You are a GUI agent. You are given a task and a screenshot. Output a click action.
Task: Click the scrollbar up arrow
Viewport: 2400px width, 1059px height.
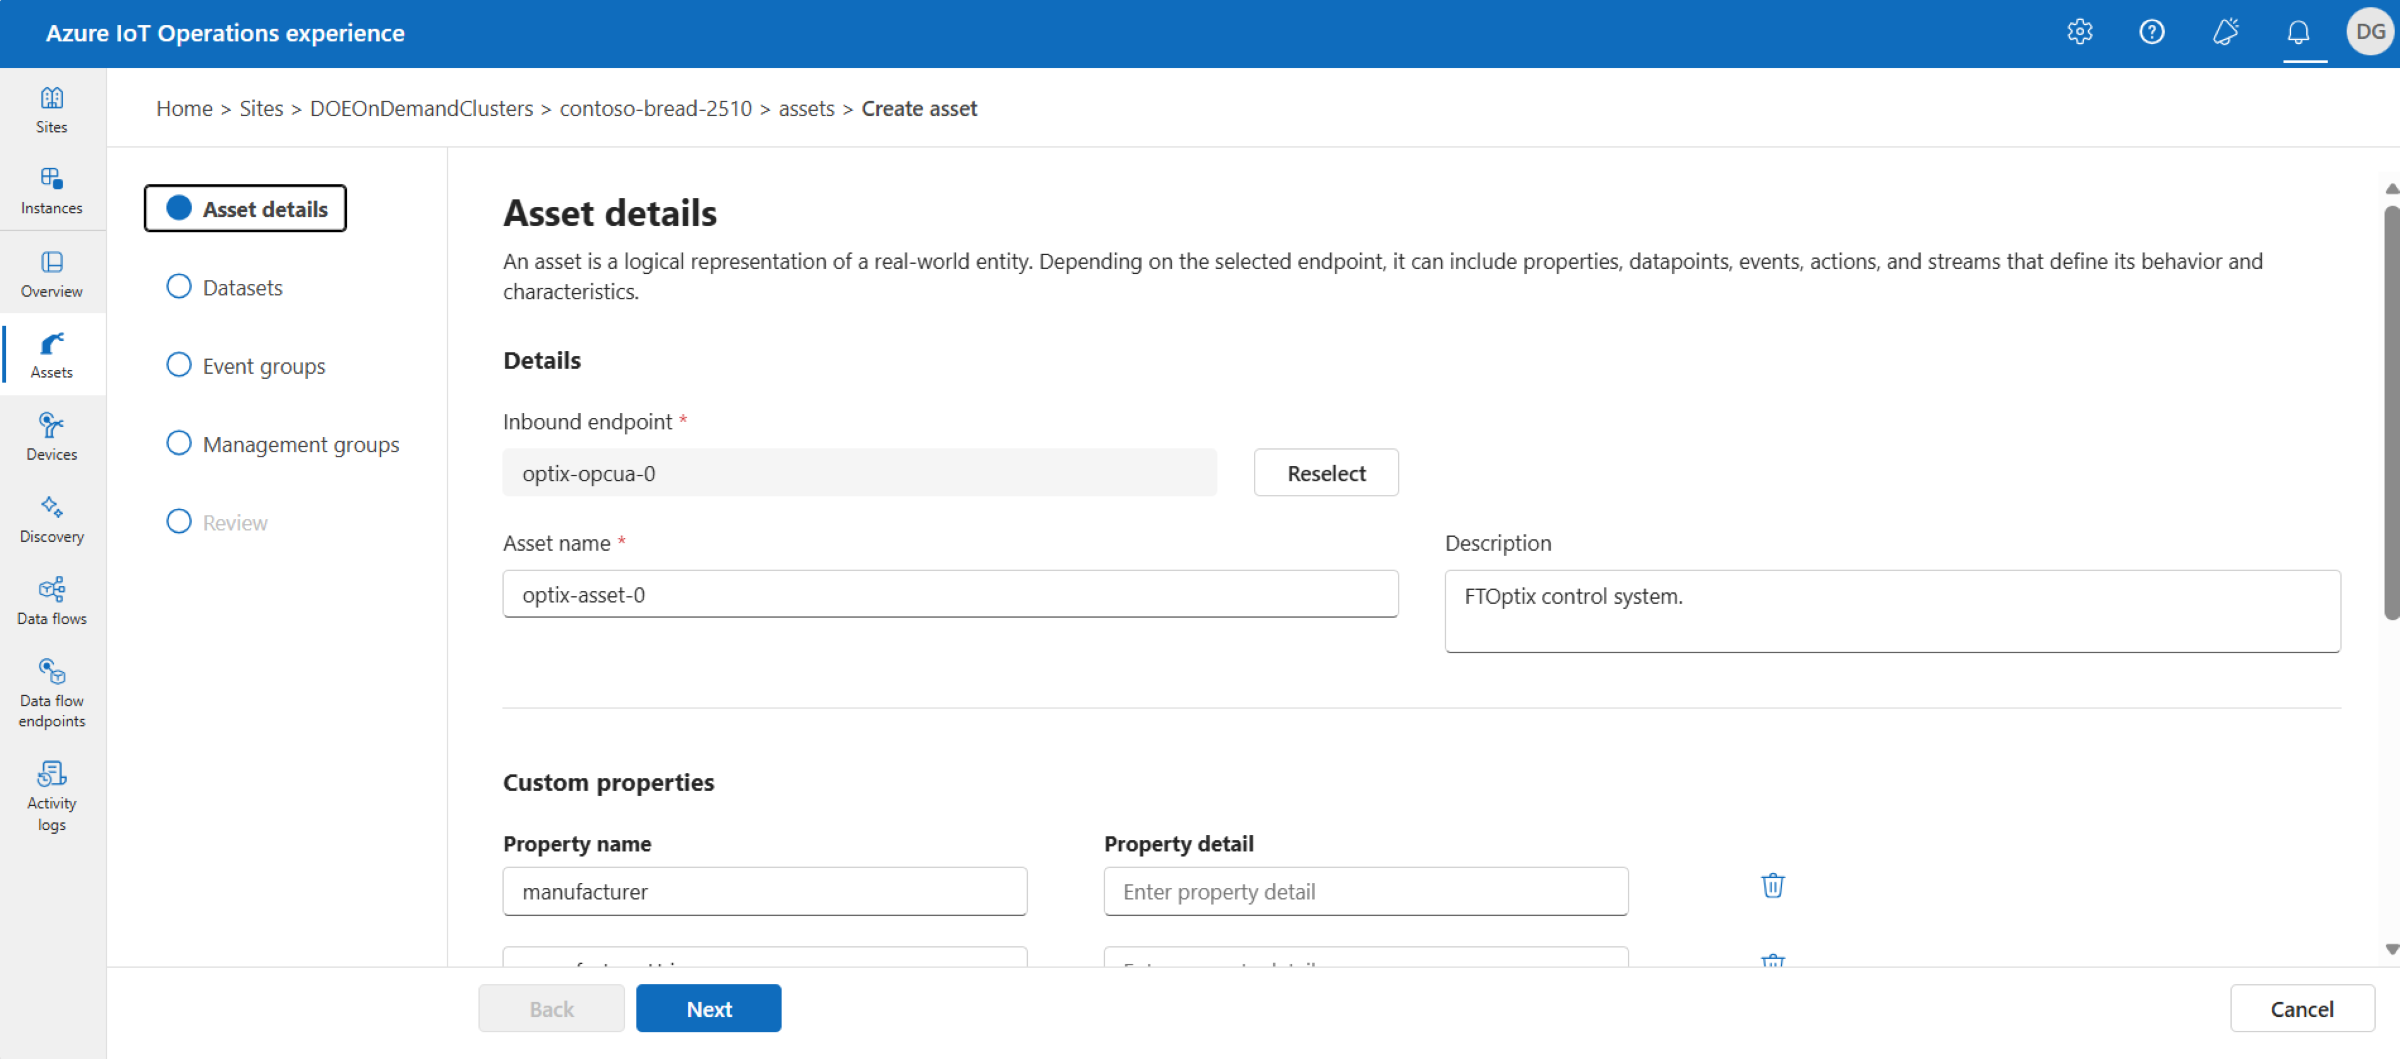click(2391, 189)
